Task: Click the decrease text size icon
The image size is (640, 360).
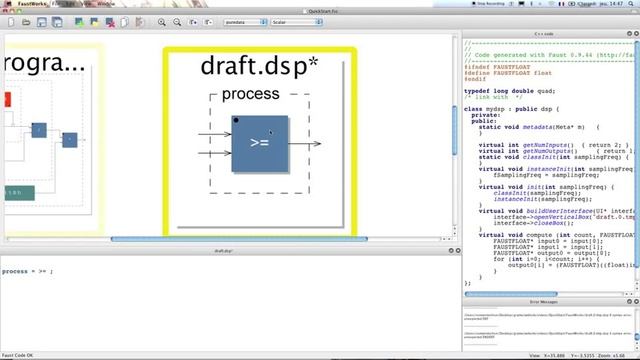Action: point(208,22)
